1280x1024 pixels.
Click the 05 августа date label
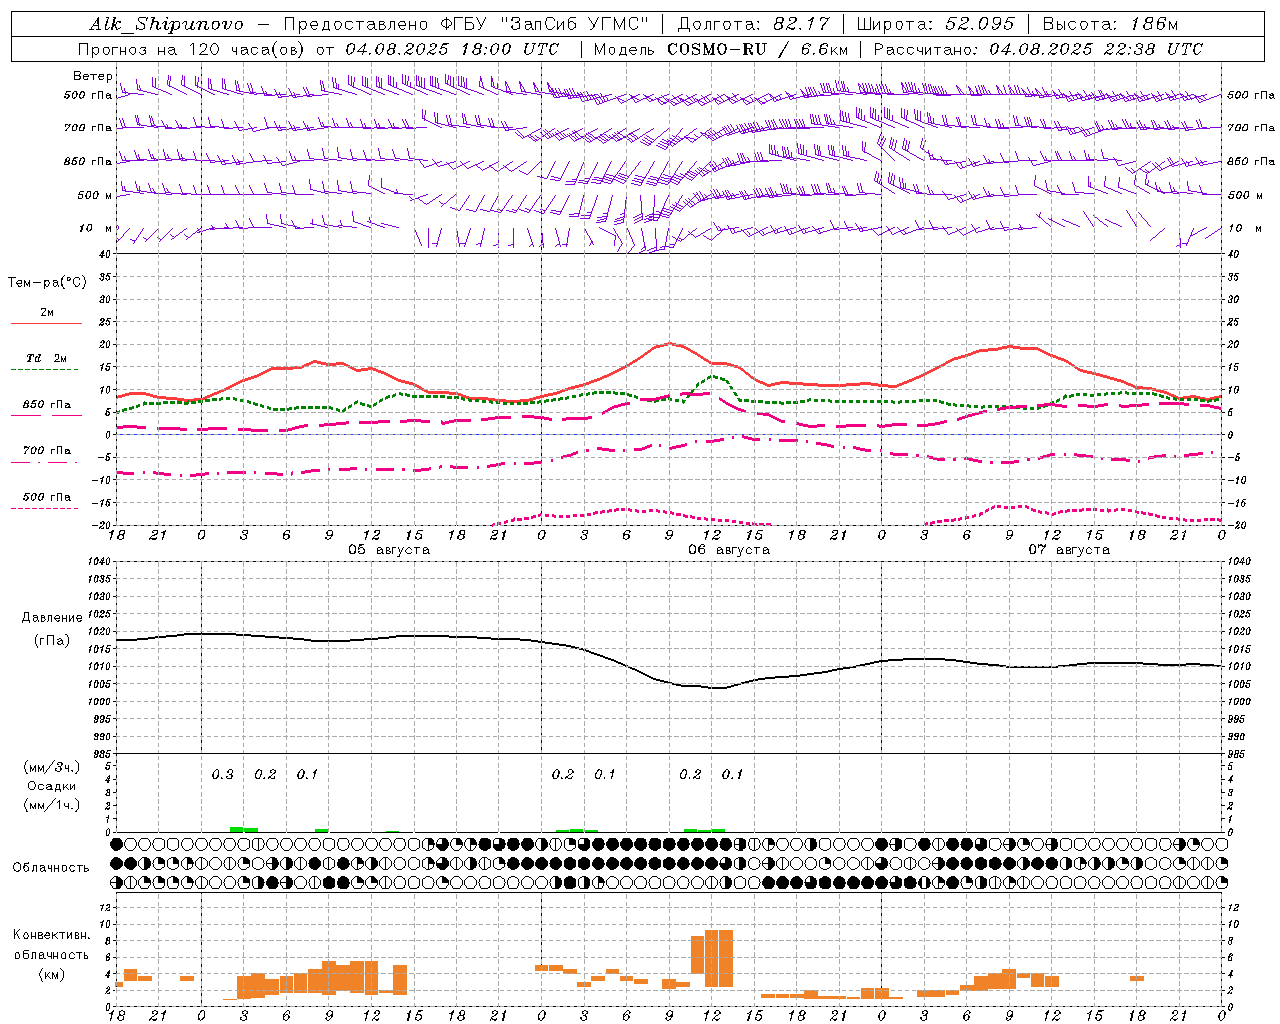[389, 550]
